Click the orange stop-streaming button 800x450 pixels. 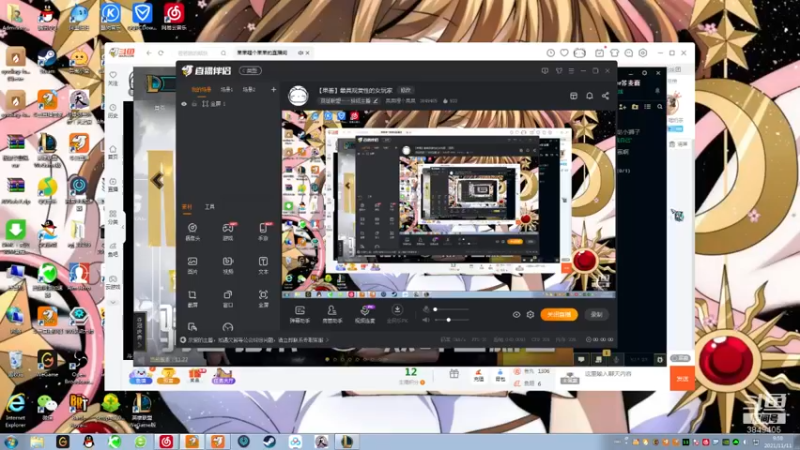pyautogui.click(x=559, y=315)
